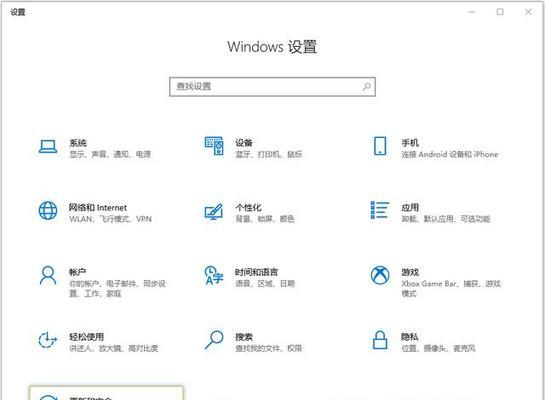Maximize the 设置 window
Image resolution: width=545 pixels, height=400 pixels.
point(500,12)
